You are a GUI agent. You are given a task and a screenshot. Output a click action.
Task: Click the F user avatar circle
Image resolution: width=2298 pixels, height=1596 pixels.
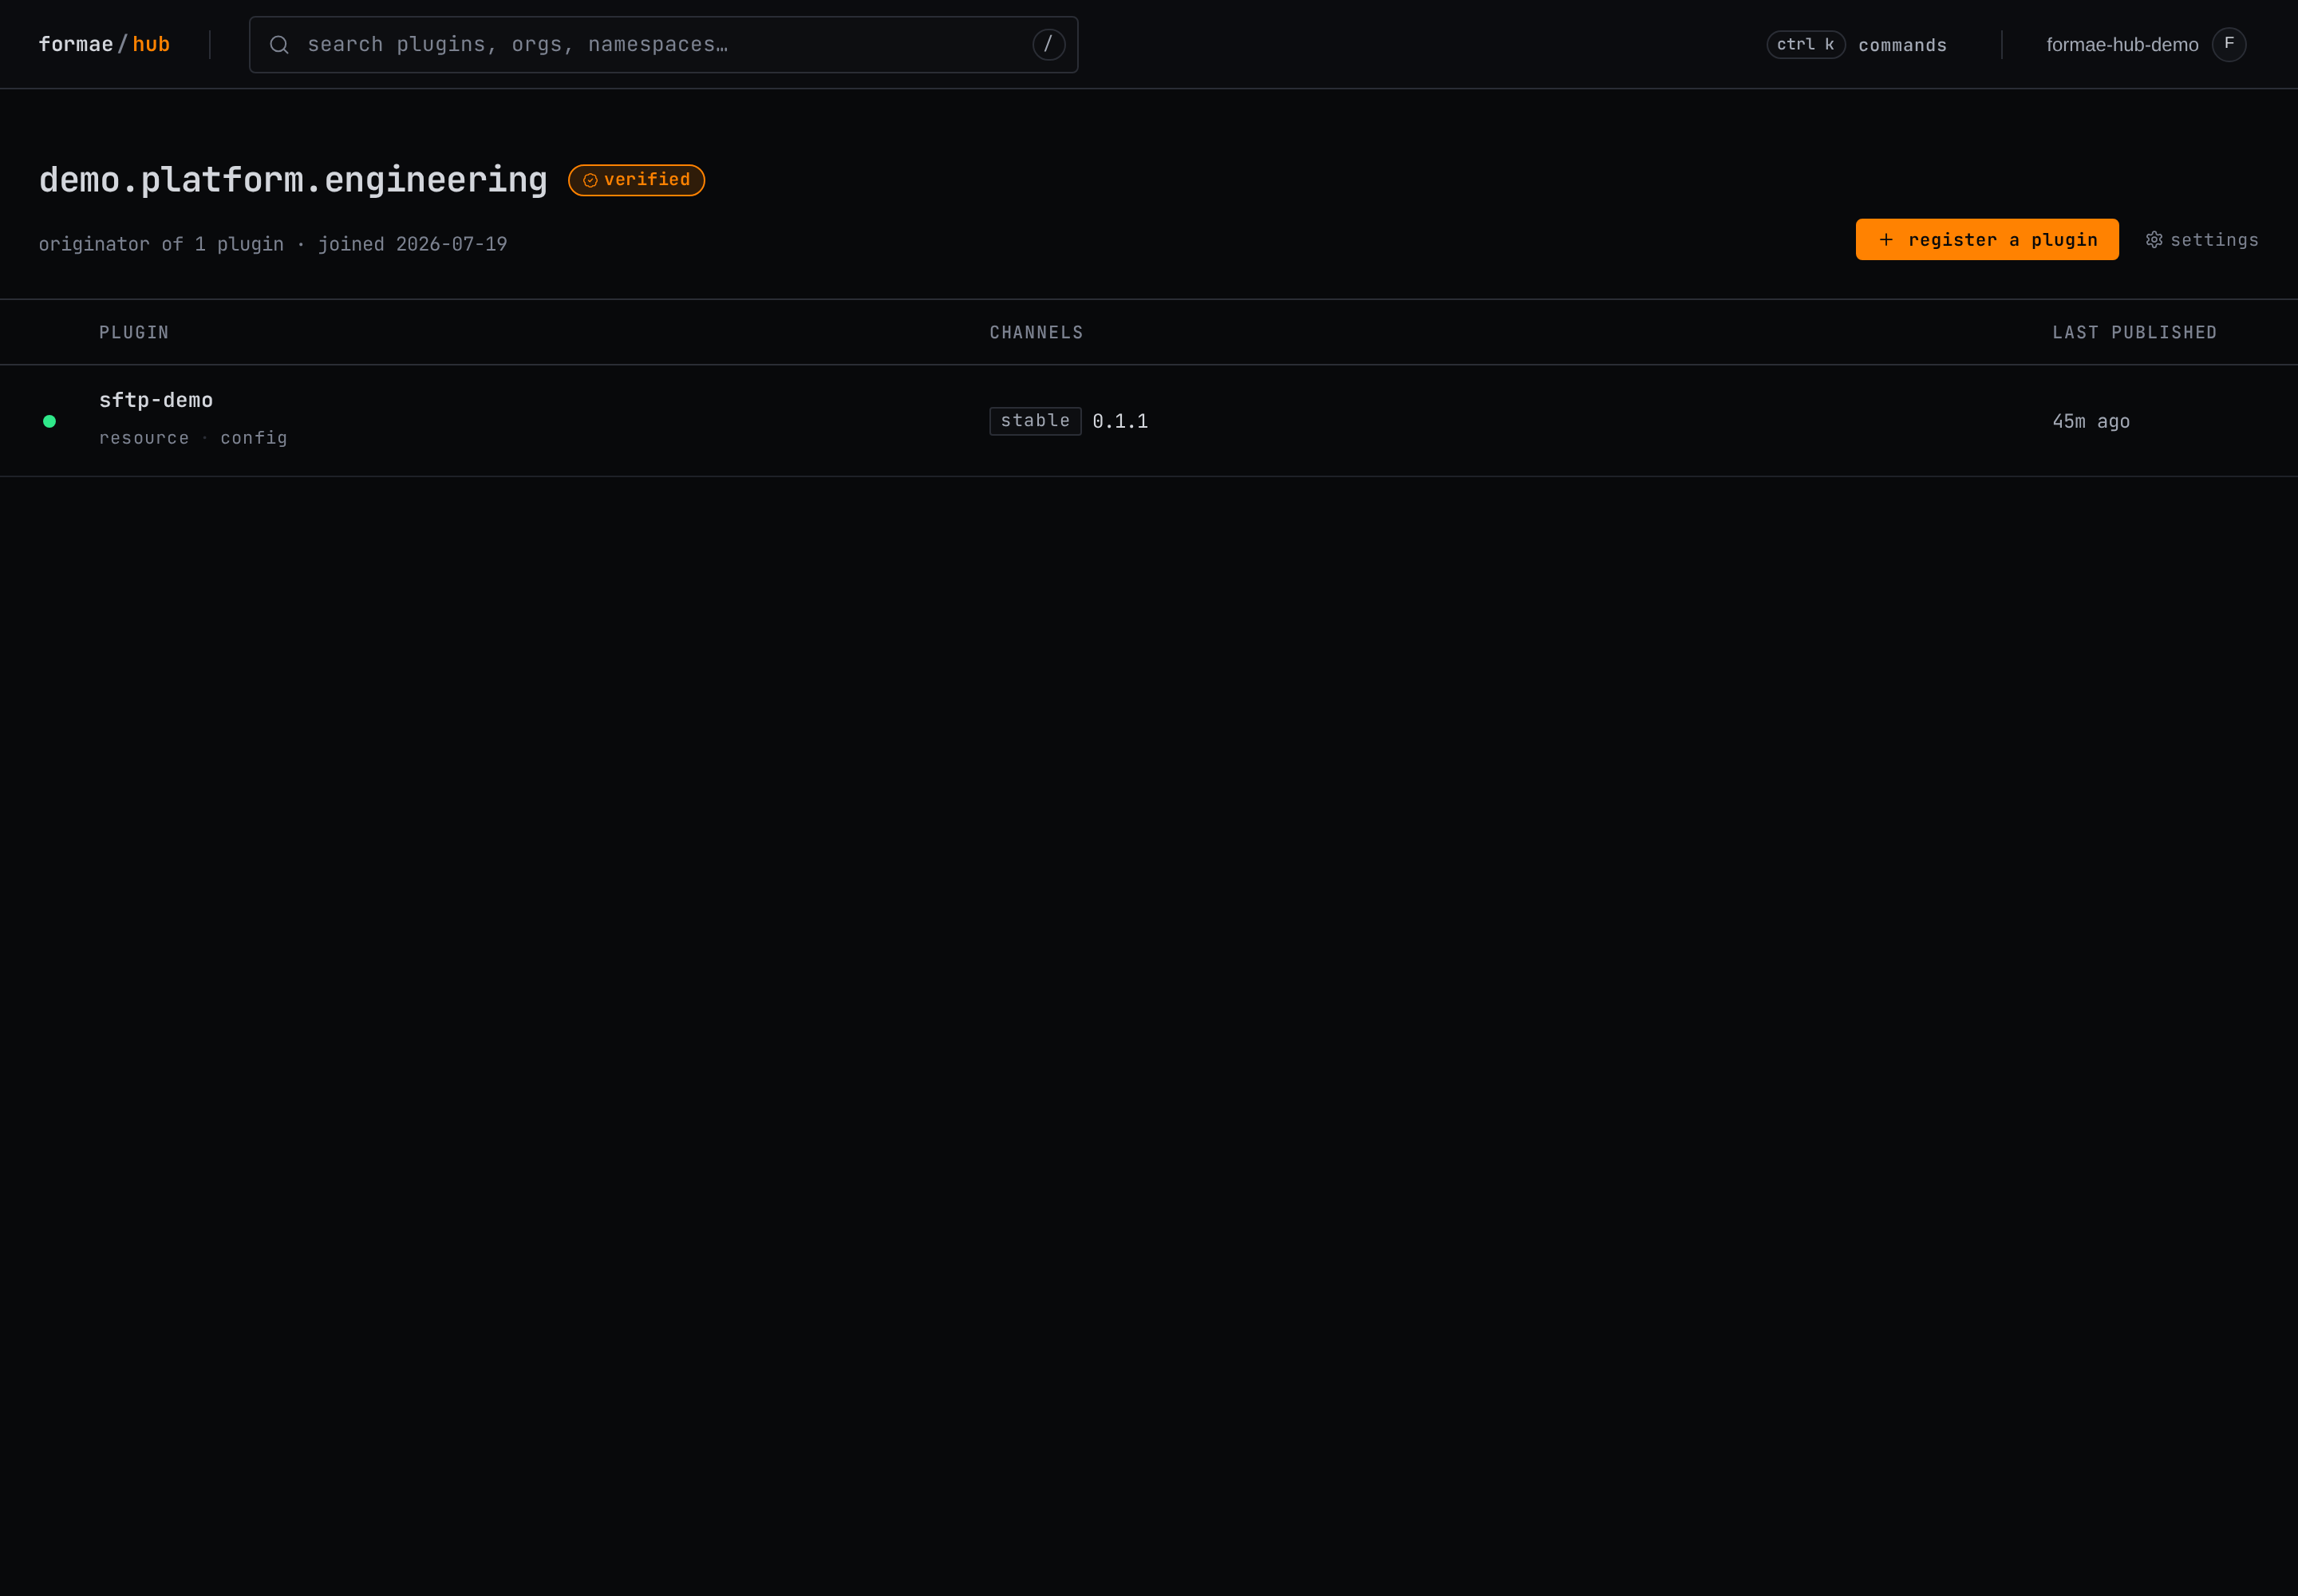(x=2229, y=44)
